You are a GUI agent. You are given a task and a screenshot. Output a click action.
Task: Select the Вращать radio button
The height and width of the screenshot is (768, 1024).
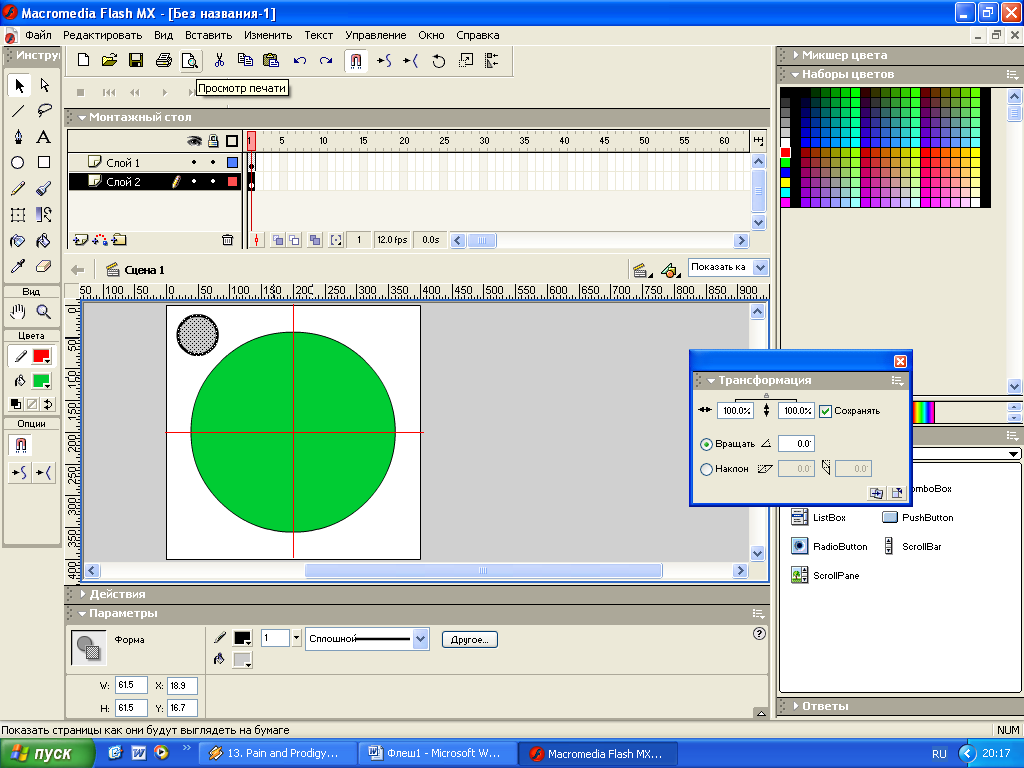coord(706,444)
